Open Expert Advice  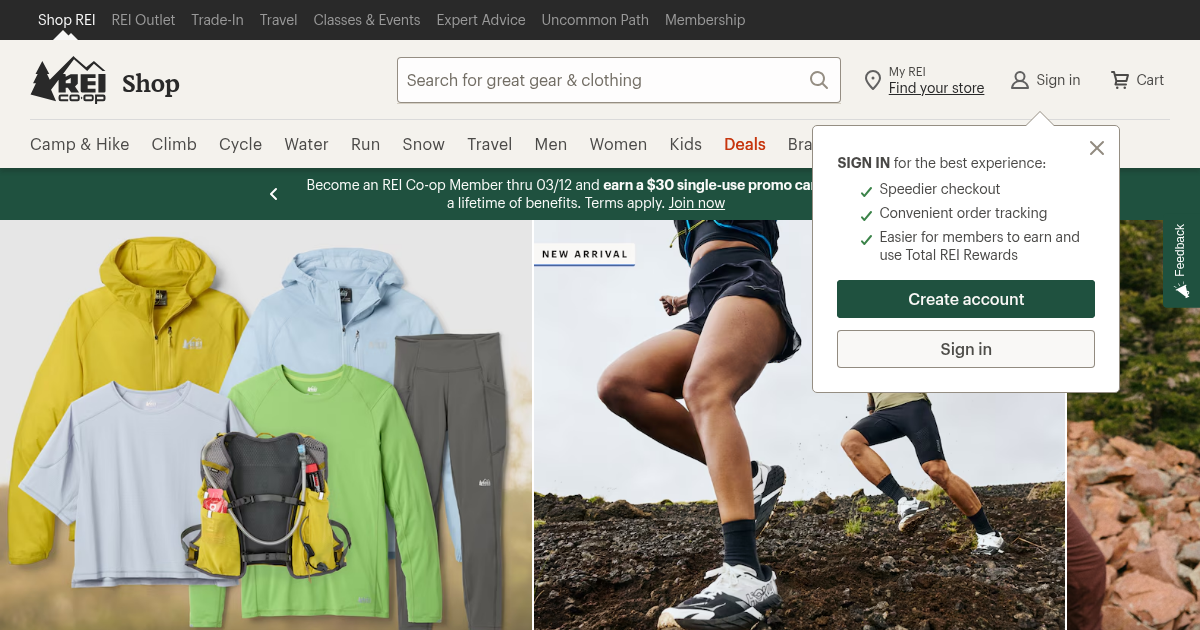[481, 20]
